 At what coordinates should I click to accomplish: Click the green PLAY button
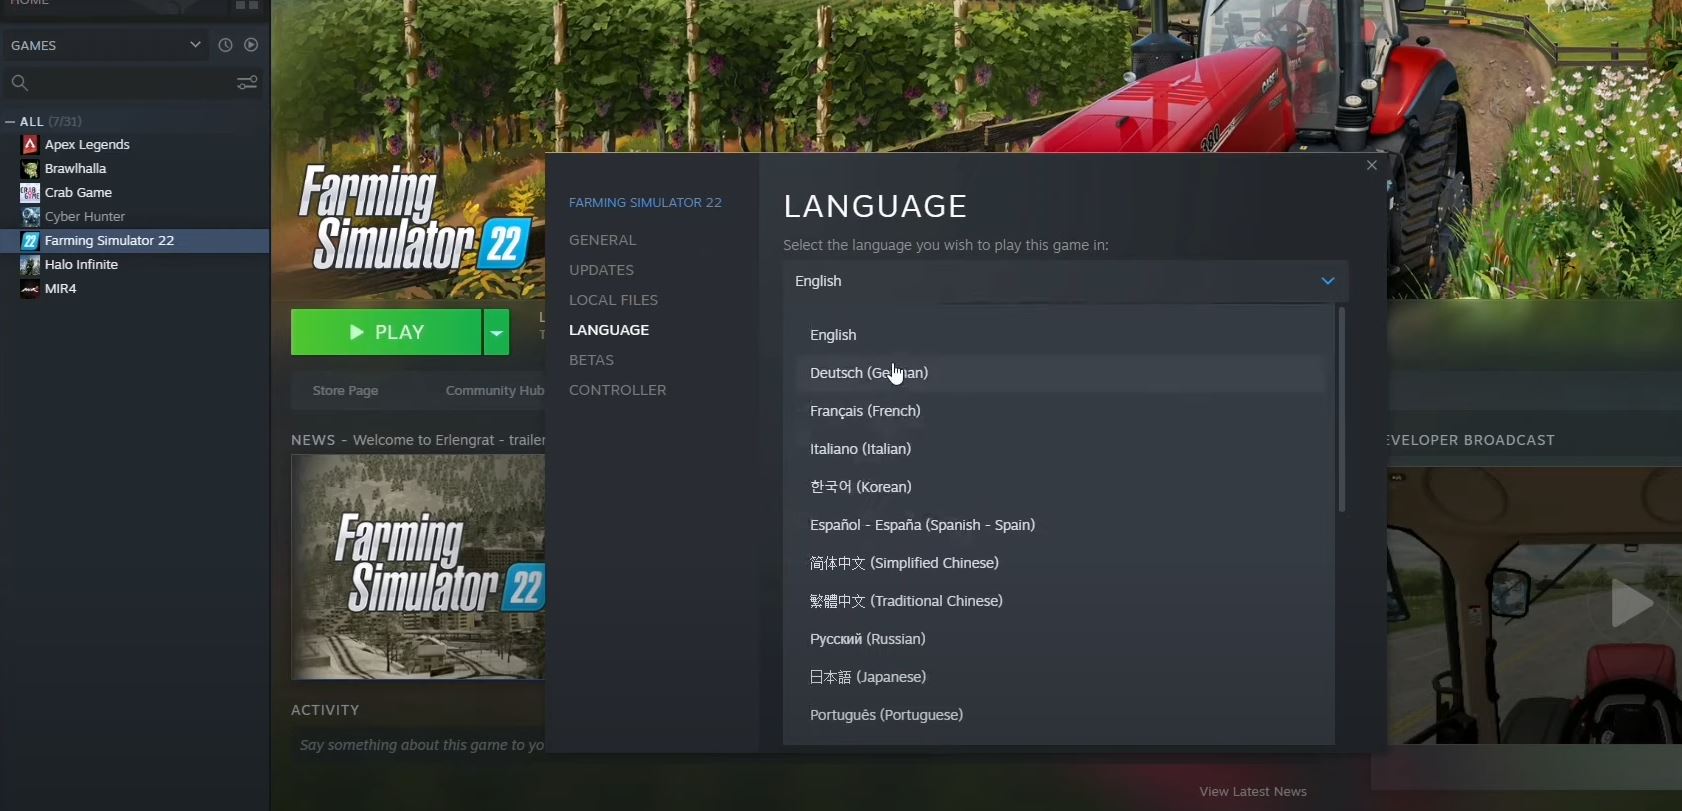[x=386, y=332]
